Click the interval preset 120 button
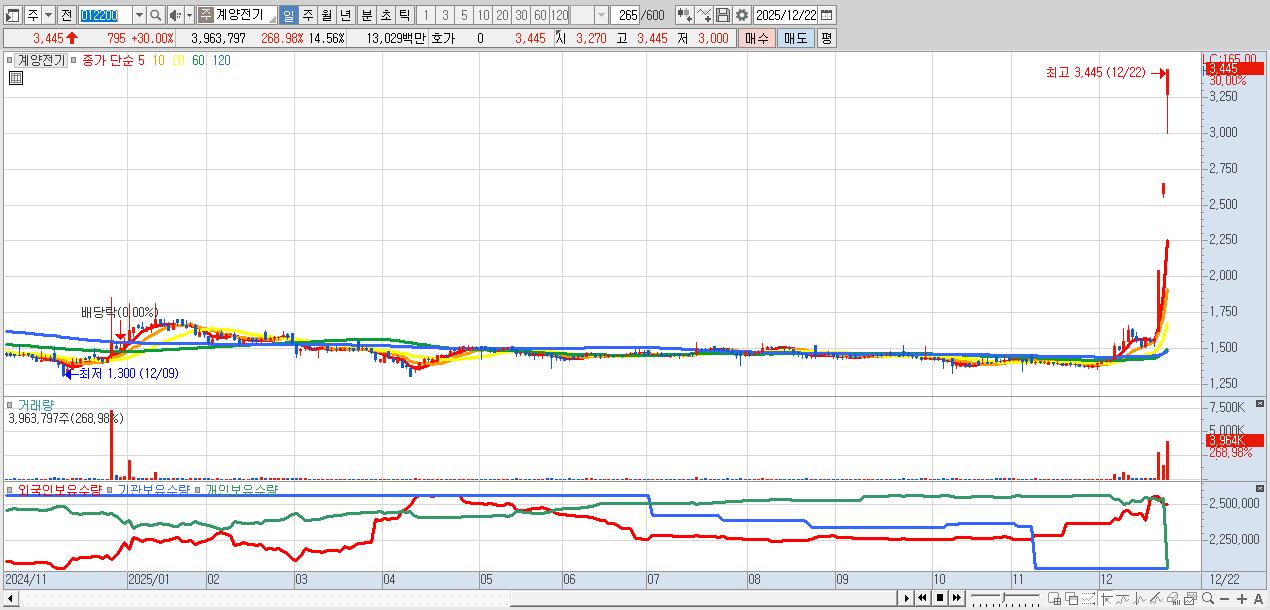 click(559, 15)
